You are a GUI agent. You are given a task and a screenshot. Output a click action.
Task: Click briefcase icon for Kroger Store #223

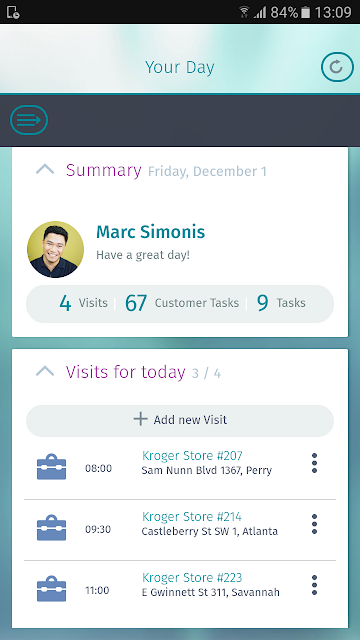[x=51, y=589]
